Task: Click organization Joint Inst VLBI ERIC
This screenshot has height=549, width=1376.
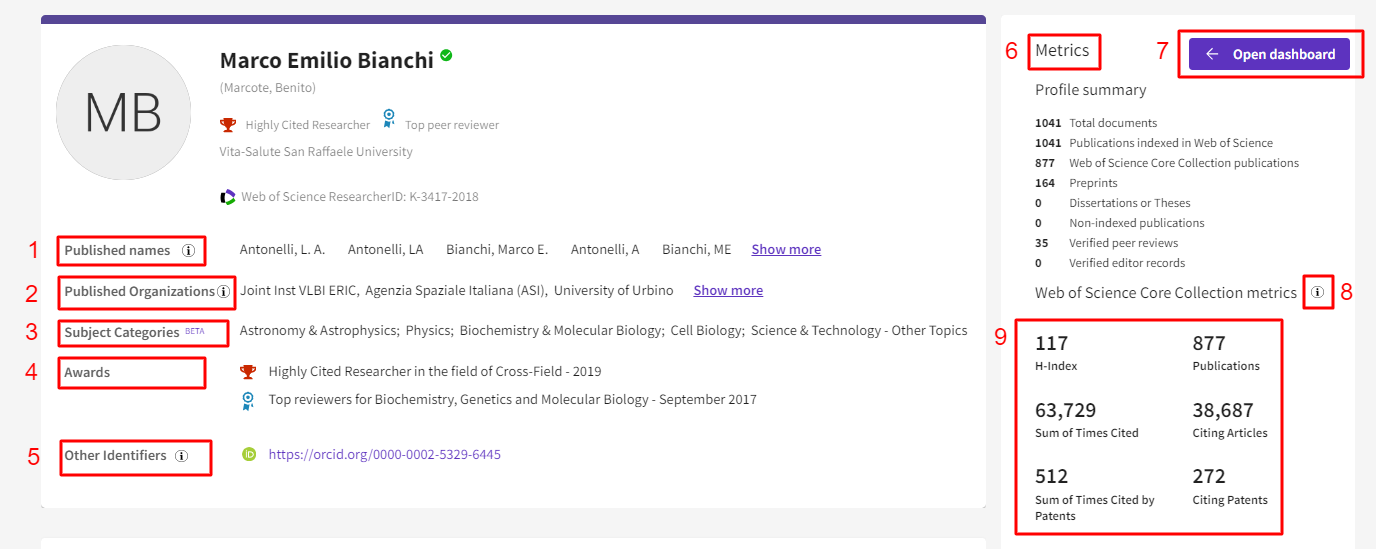Action: click(299, 290)
